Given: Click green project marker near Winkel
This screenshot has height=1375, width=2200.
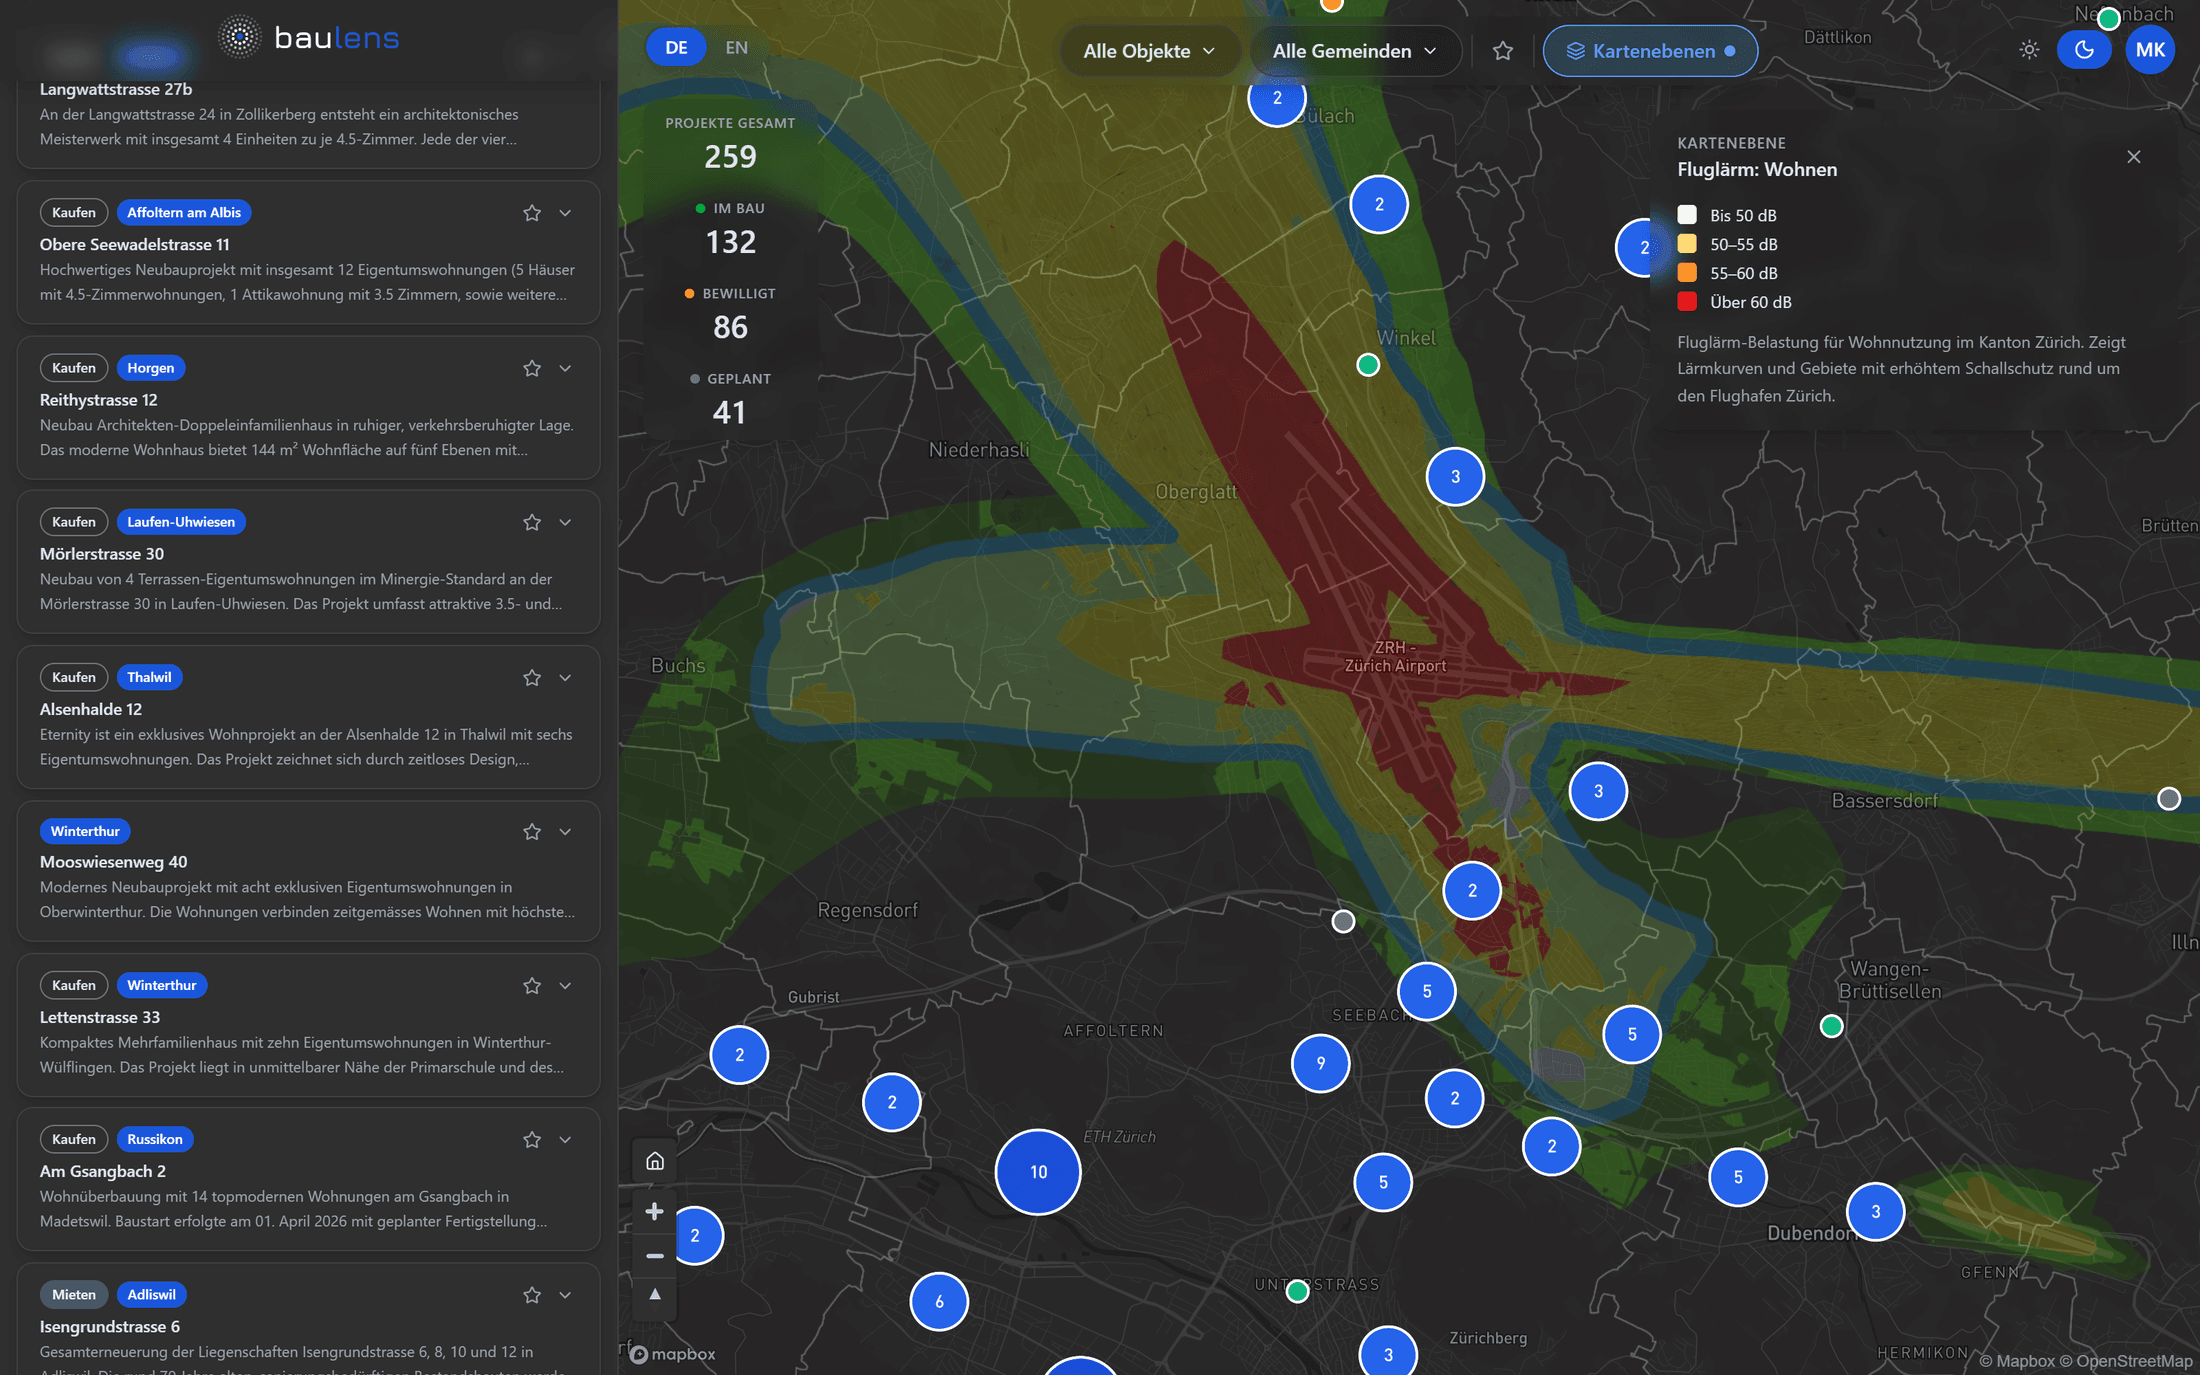Looking at the screenshot, I should click(1368, 365).
